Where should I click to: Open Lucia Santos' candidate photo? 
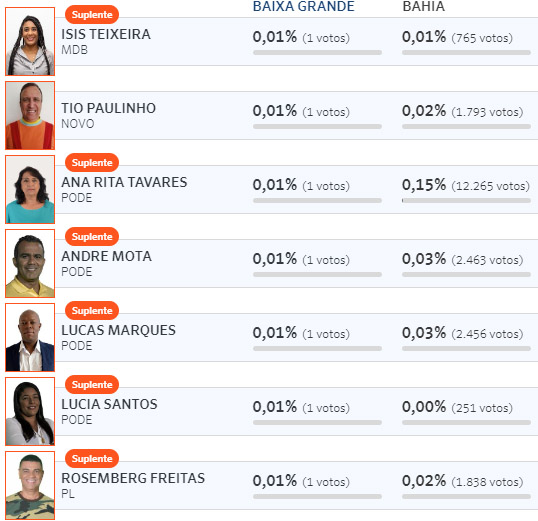coord(30,411)
